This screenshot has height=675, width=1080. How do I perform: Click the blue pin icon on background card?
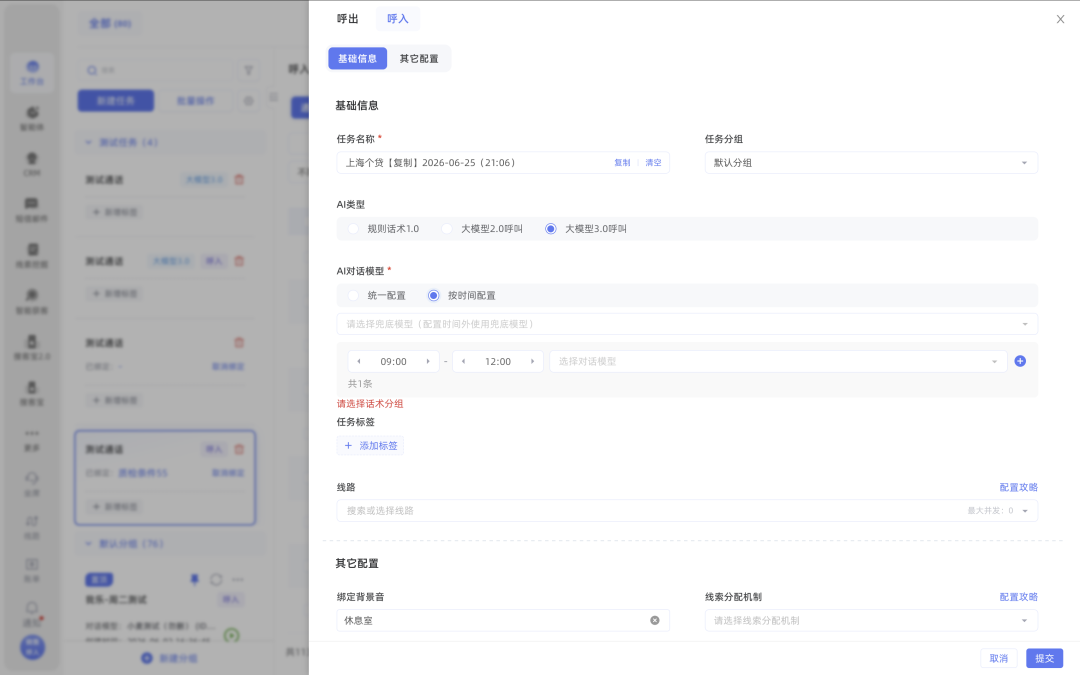coord(194,579)
